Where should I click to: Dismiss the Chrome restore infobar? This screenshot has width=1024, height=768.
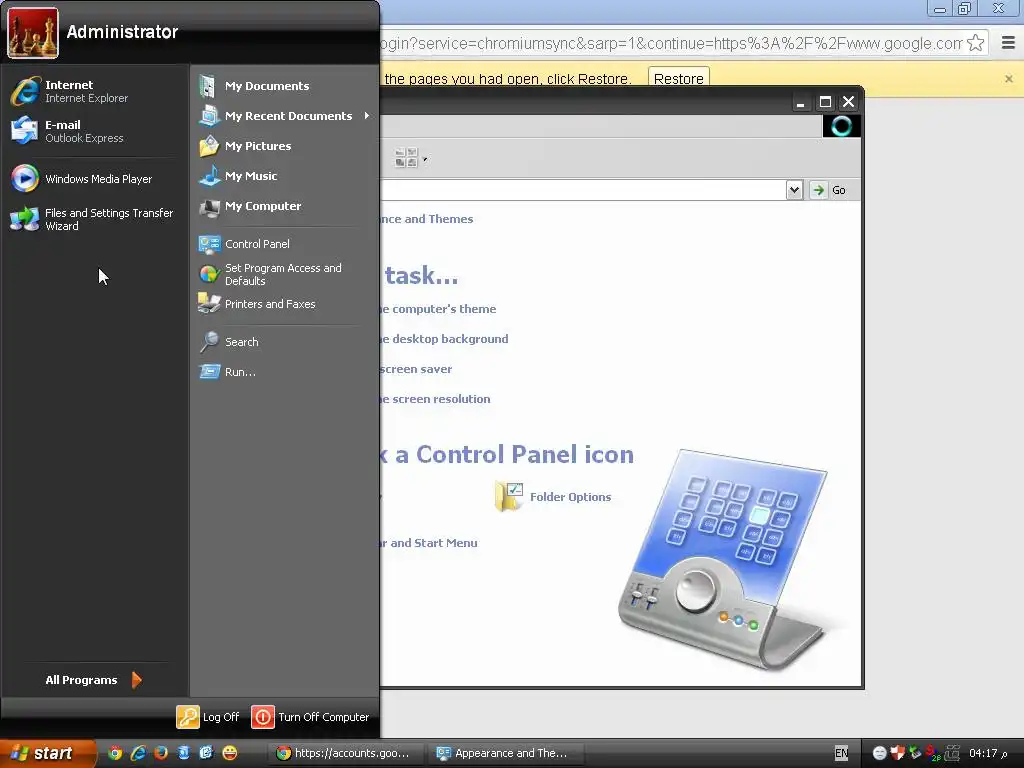[x=1008, y=78]
